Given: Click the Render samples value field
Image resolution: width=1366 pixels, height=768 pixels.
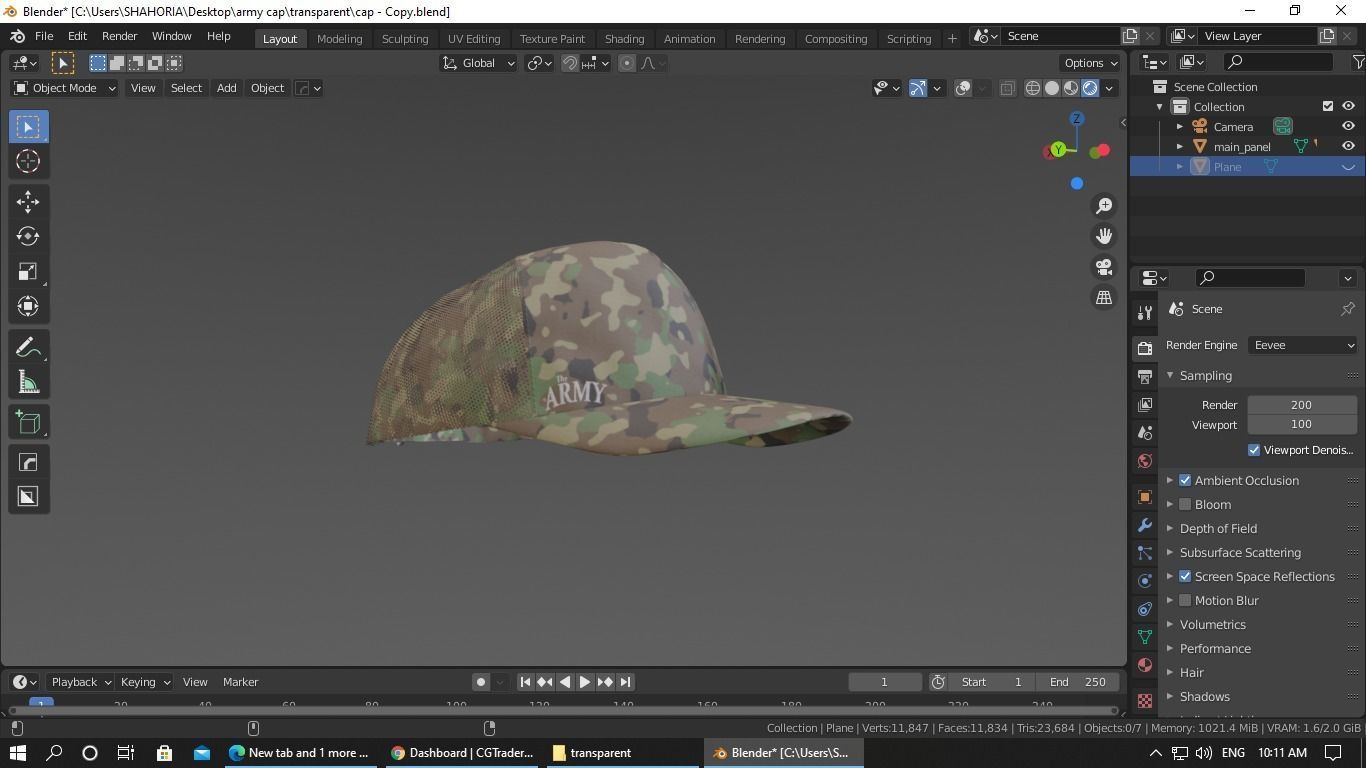Looking at the screenshot, I should [1301, 405].
